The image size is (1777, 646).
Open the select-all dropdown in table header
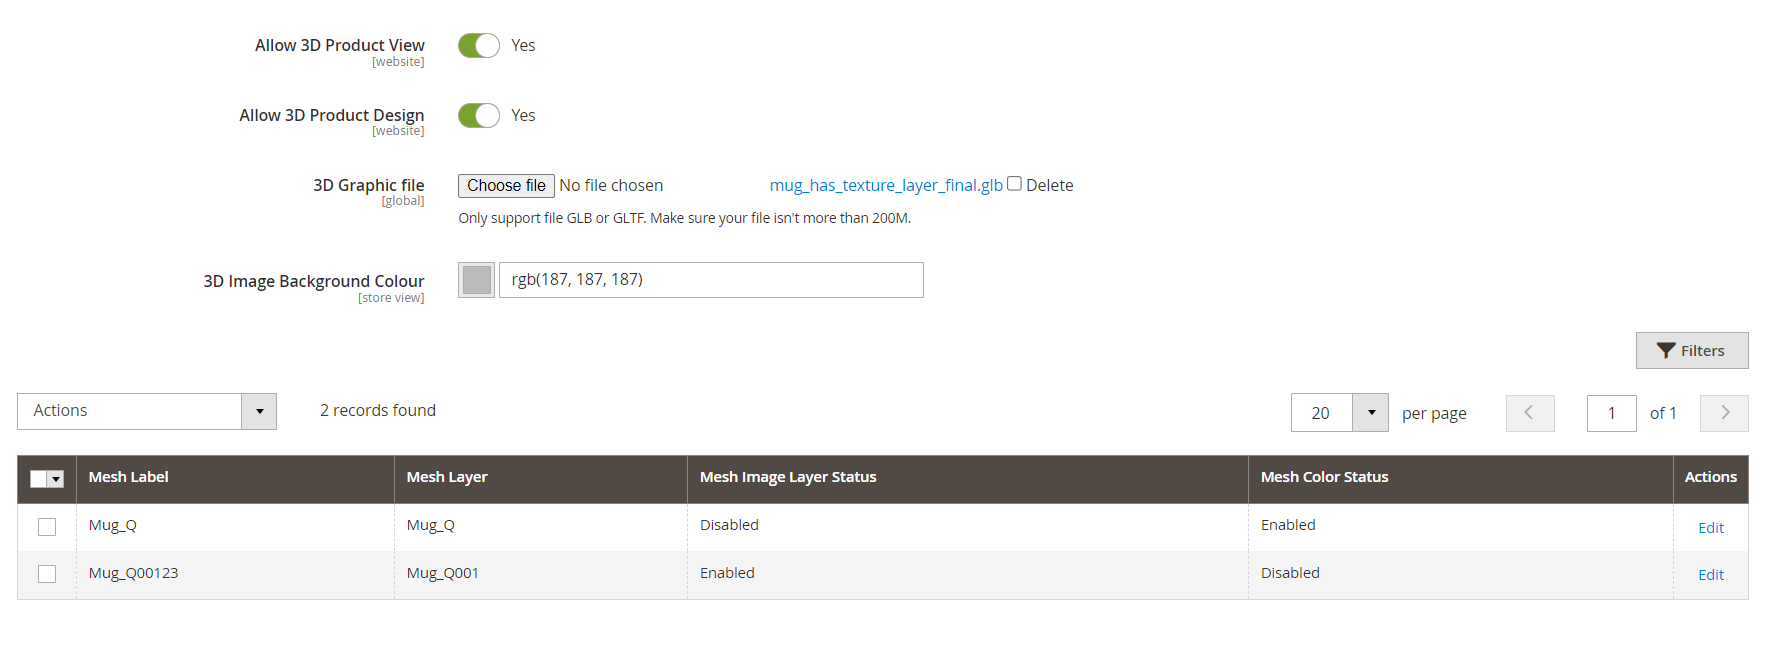57,479
